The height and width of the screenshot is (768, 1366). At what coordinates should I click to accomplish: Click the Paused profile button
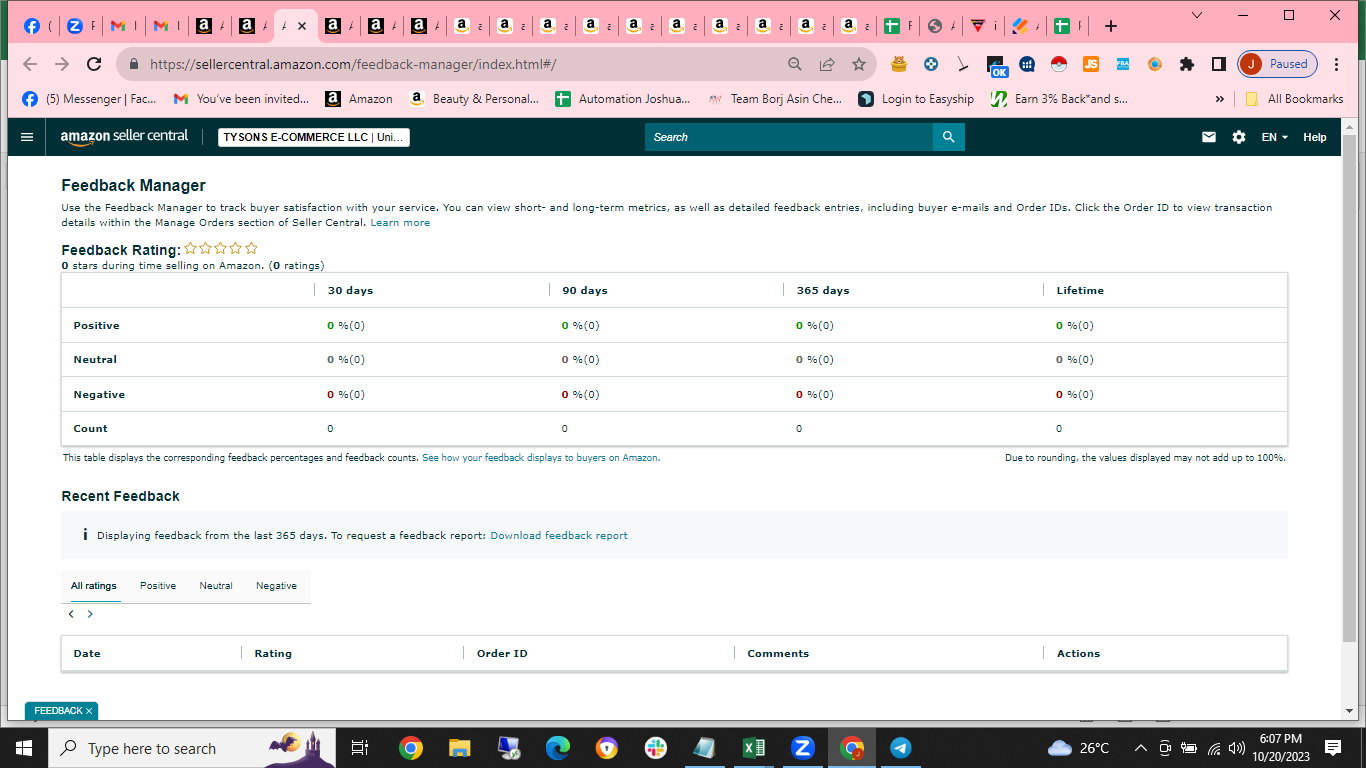pos(1277,64)
